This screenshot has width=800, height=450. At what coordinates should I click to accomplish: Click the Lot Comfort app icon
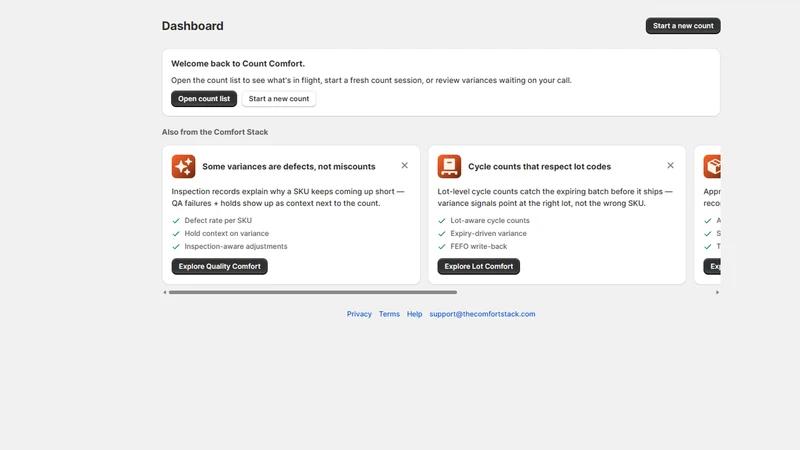click(x=449, y=166)
